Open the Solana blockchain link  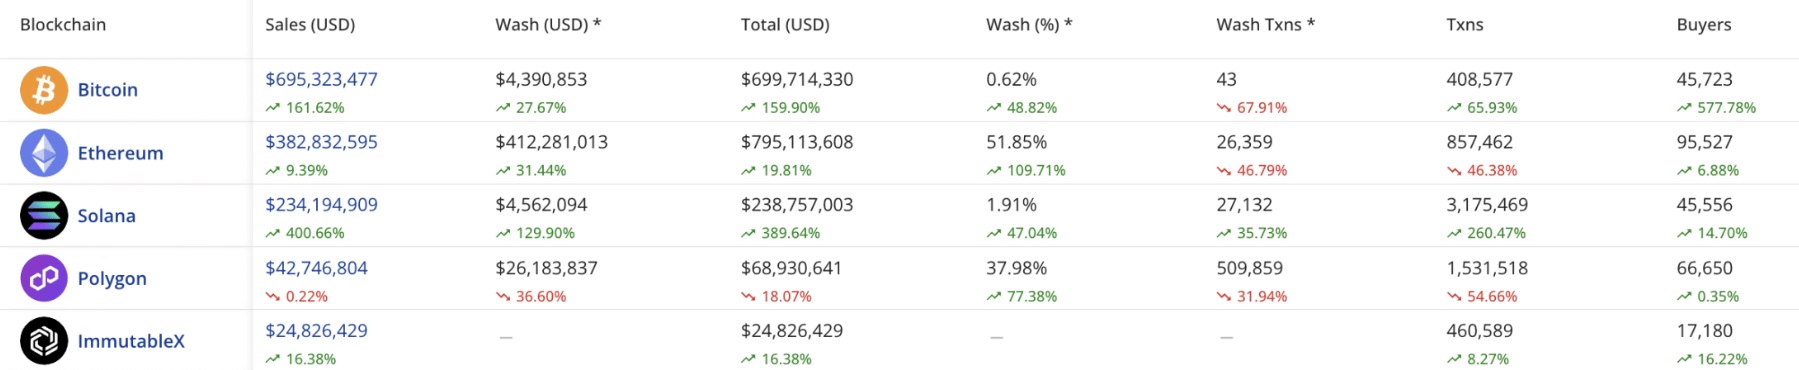[106, 216]
